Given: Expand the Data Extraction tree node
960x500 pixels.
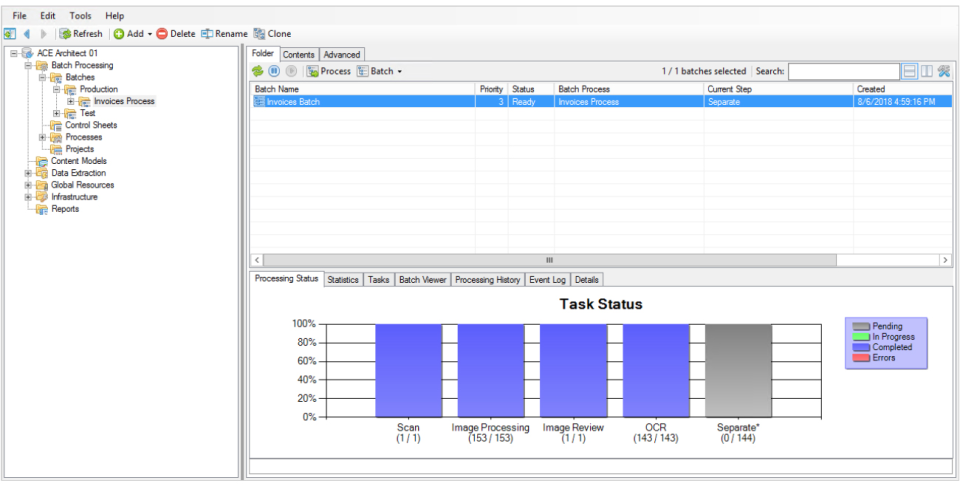Looking at the screenshot, I should [x=28, y=173].
